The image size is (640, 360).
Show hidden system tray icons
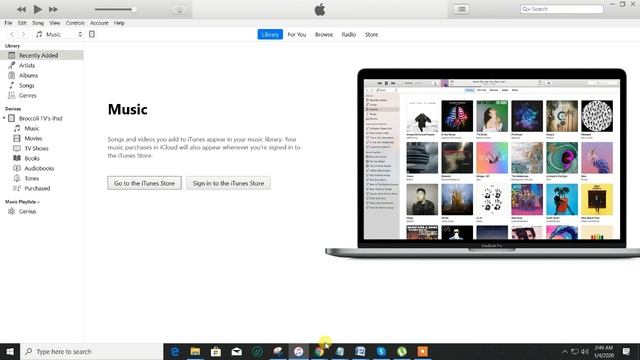564,351
